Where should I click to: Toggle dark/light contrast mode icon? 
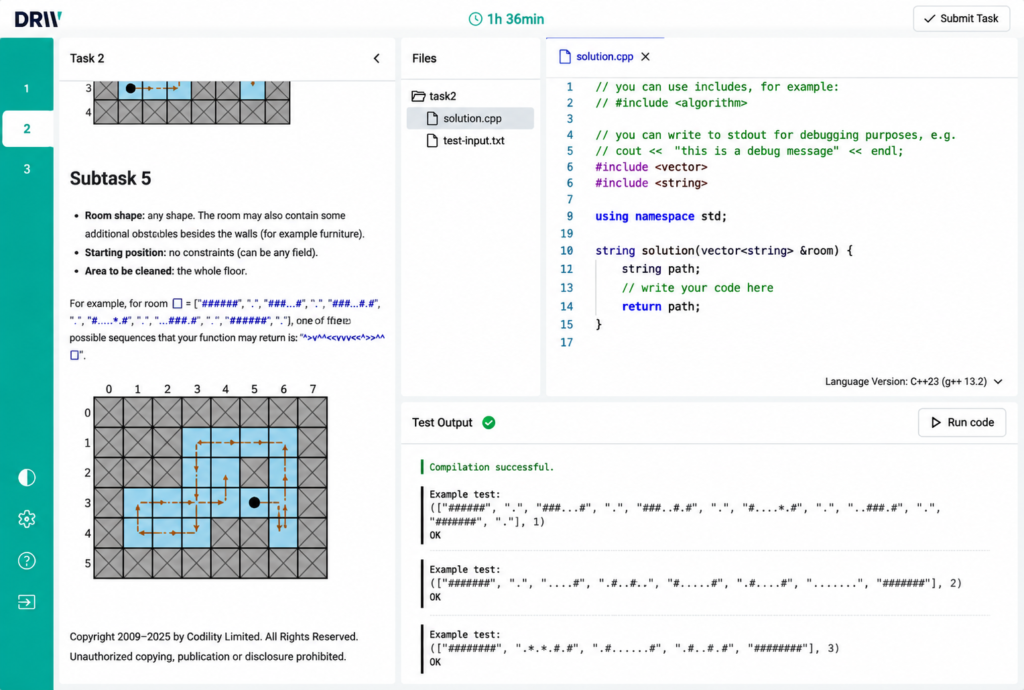(x=27, y=478)
